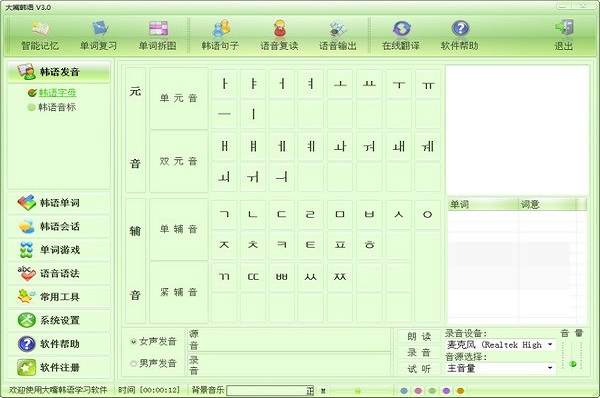The height and width of the screenshot is (398, 600).
Task: Click the background music volume slider
Action: [358, 391]
